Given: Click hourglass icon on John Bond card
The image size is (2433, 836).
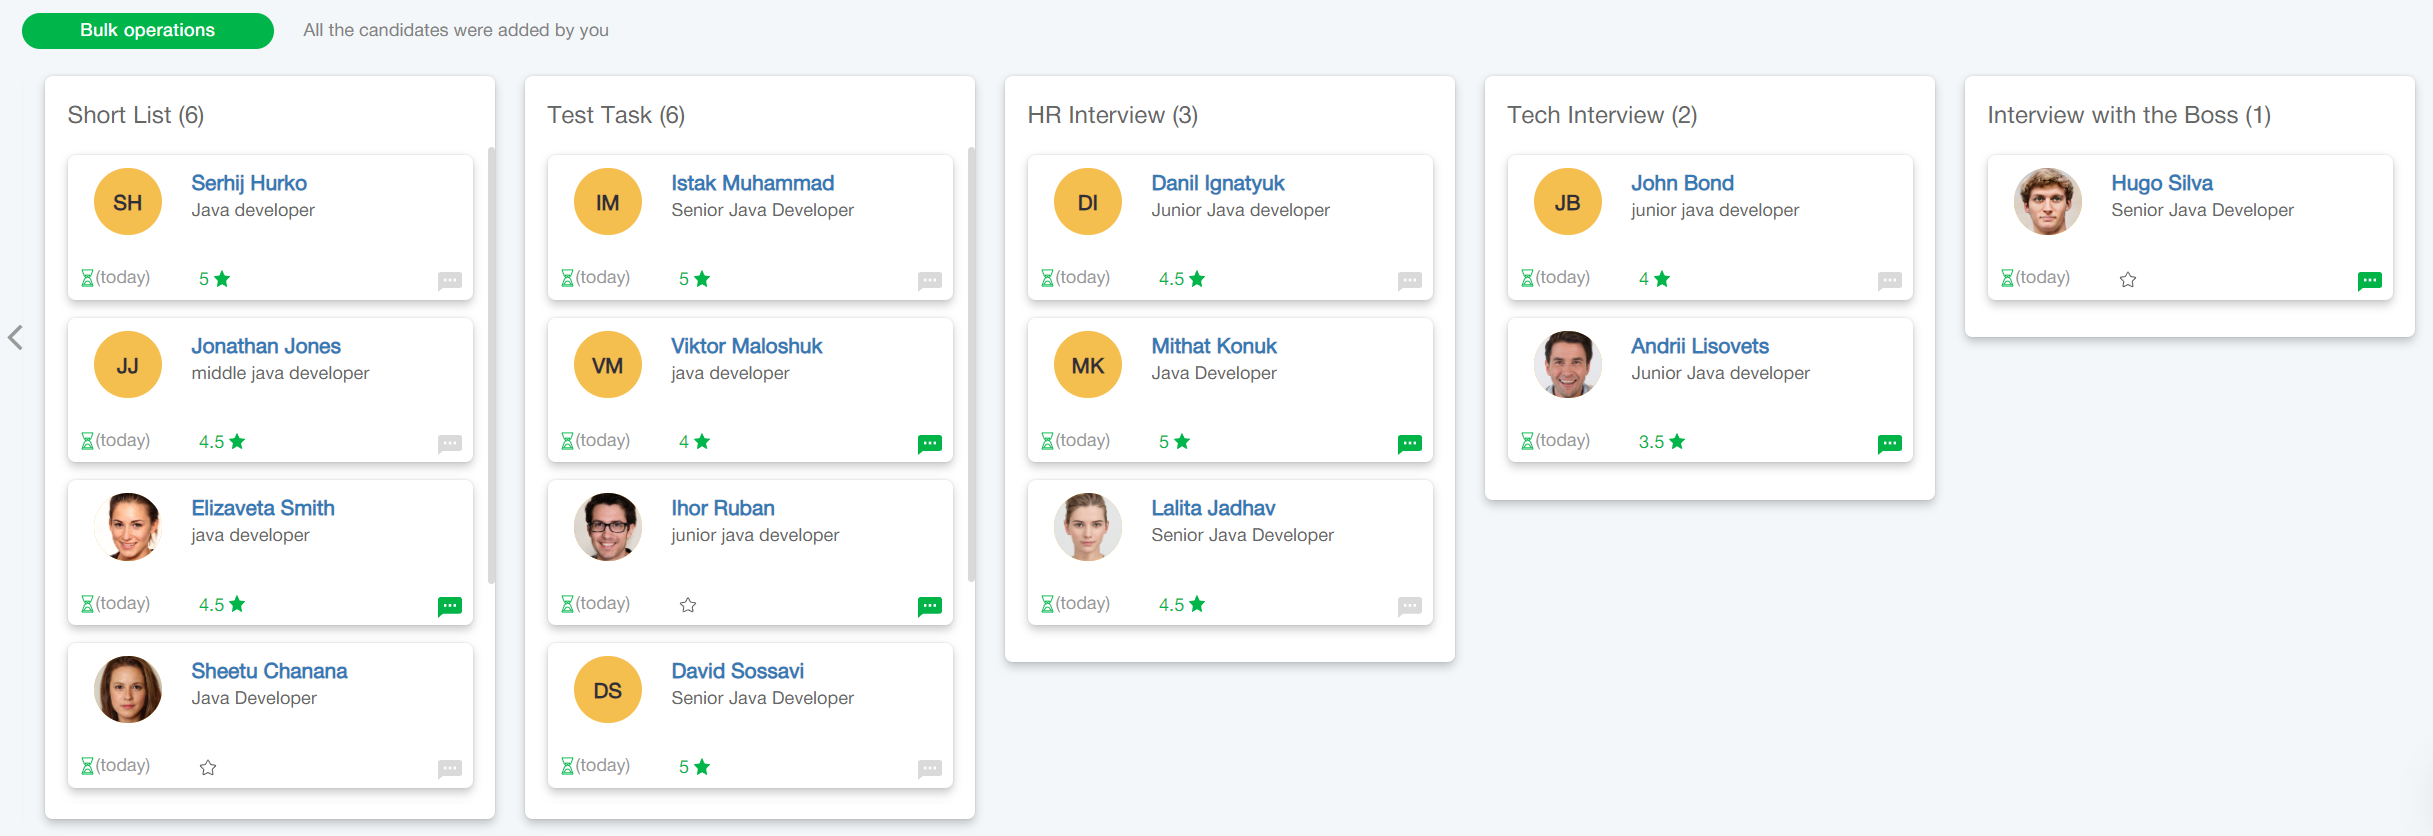Looking at the screenshot, I should (x=1527, y=278).
